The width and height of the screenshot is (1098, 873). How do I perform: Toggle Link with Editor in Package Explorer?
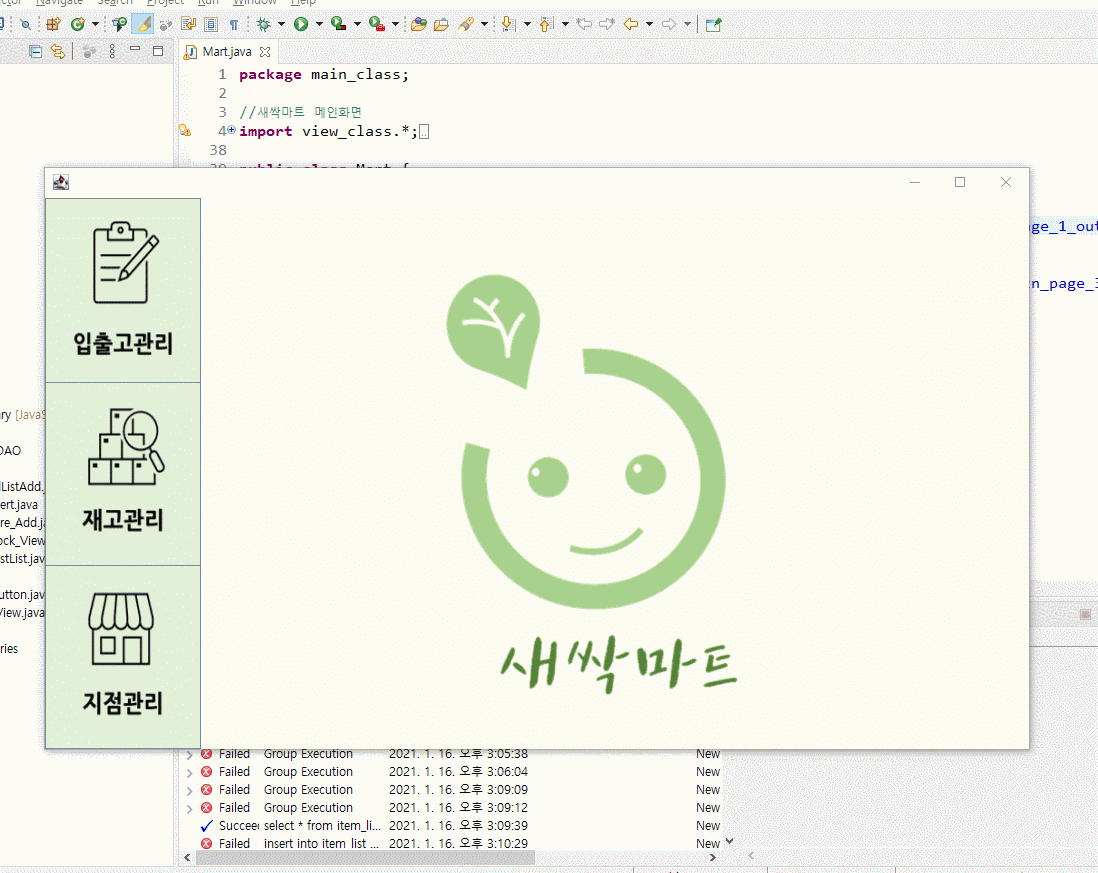pos(57,51)
